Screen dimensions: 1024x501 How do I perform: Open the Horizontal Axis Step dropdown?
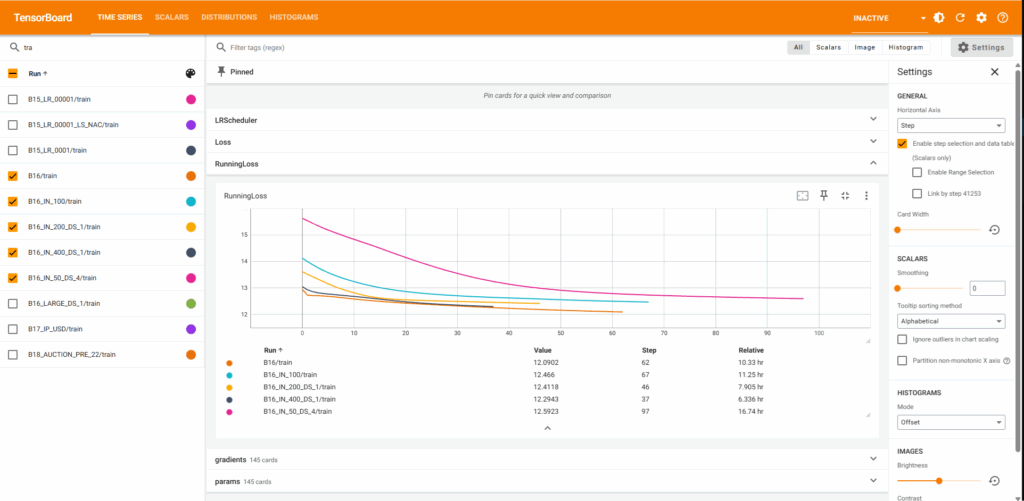coord(950,125)
